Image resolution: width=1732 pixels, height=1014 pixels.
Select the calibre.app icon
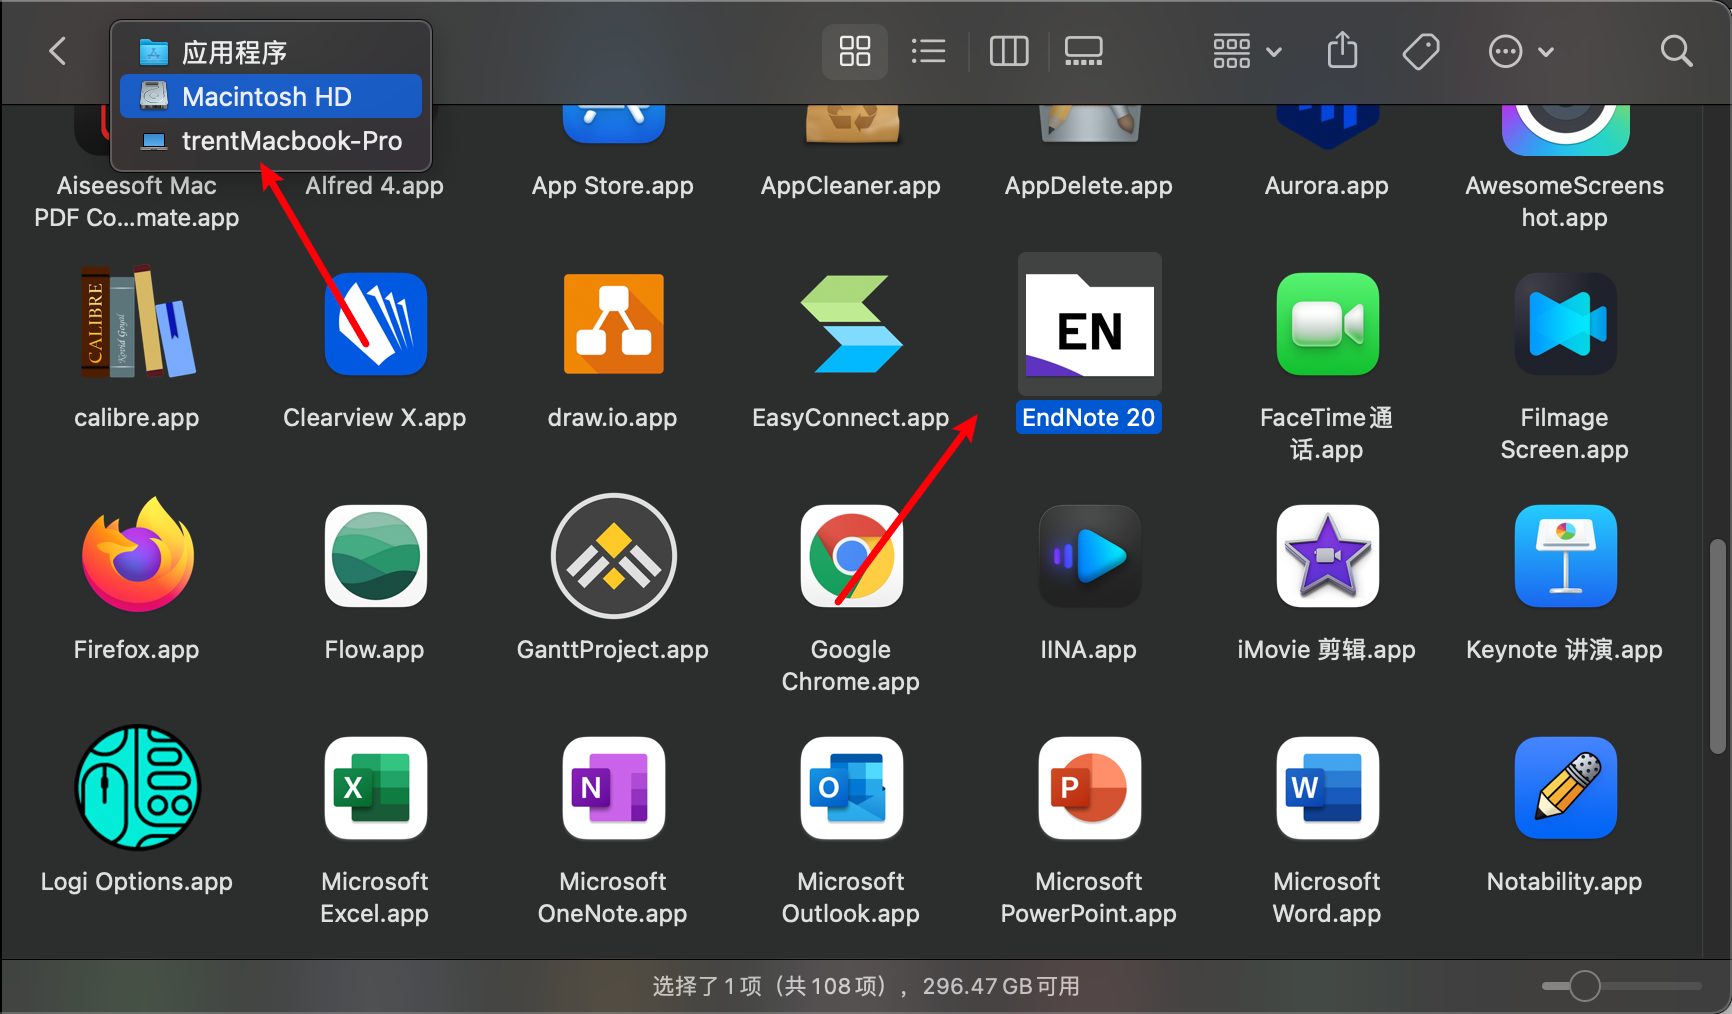(x=137, y=323)
